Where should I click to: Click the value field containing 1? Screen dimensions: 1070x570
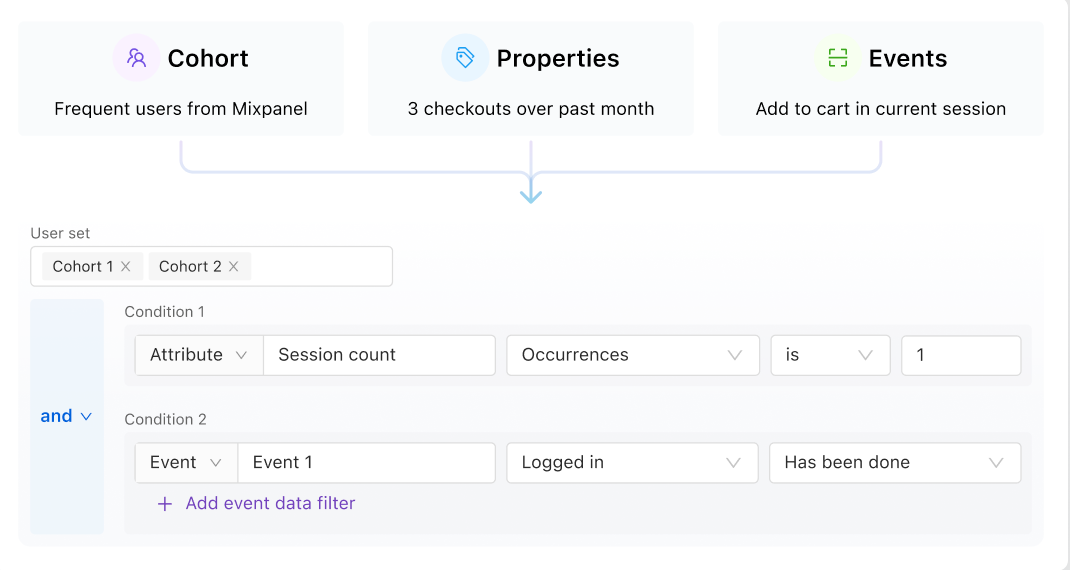tap(961, 355)
